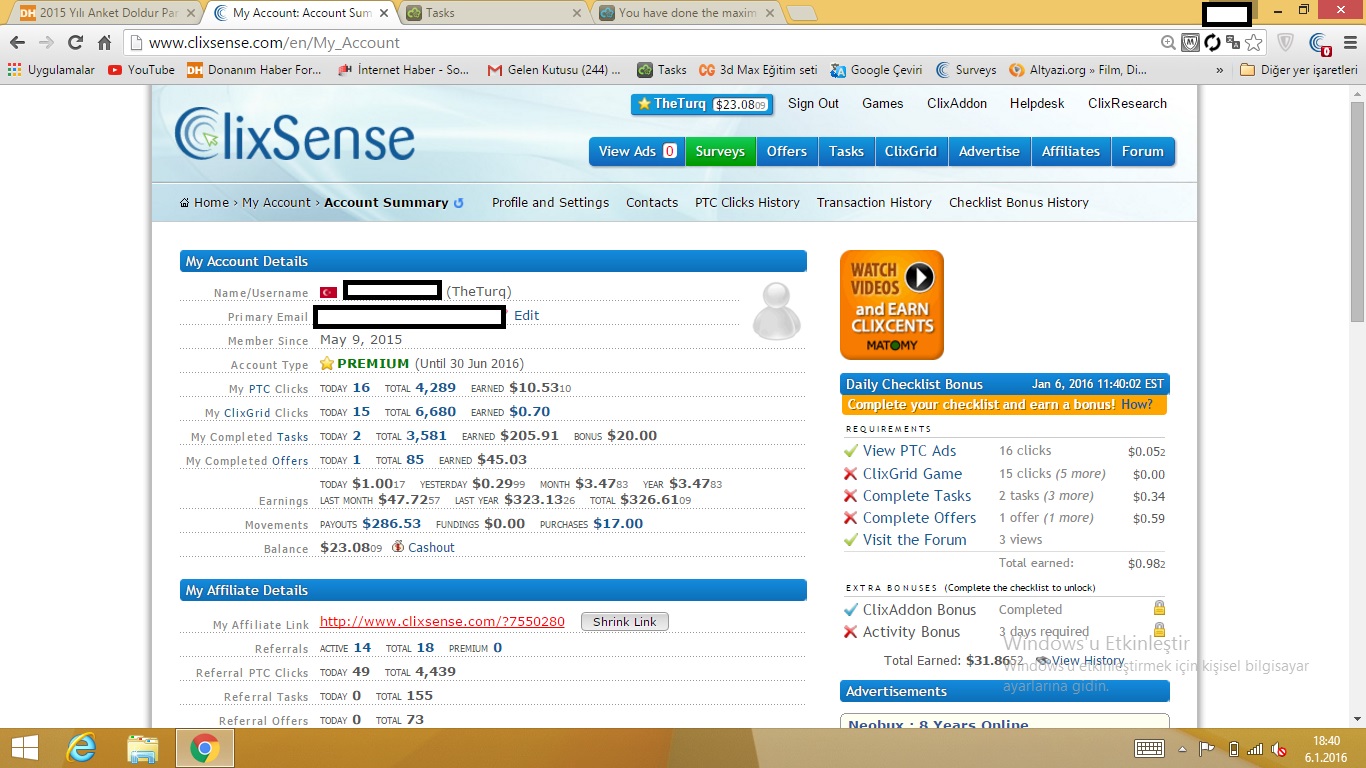This screenshot has width=1366, height=768.
Task: Expand the bookmarks overflow chevron
Action: point(1219,70)
